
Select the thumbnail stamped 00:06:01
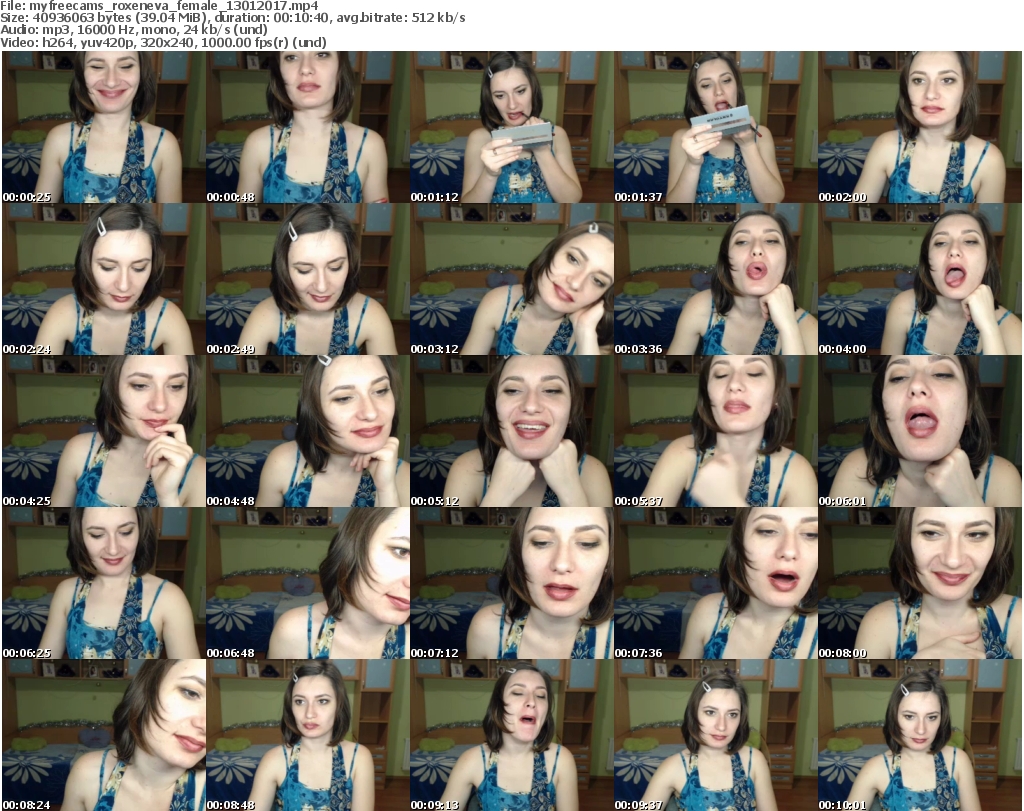click(920, 432)
